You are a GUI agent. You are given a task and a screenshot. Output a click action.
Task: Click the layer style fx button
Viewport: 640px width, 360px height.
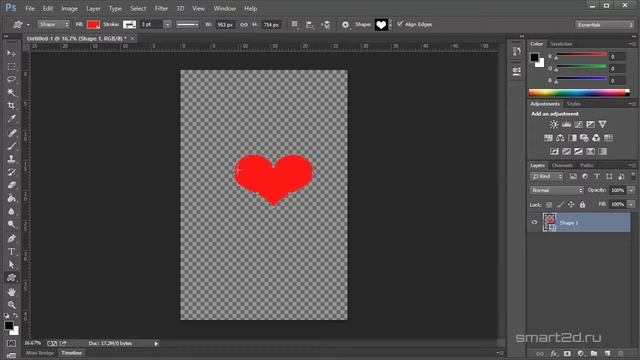tap(554, 353)
